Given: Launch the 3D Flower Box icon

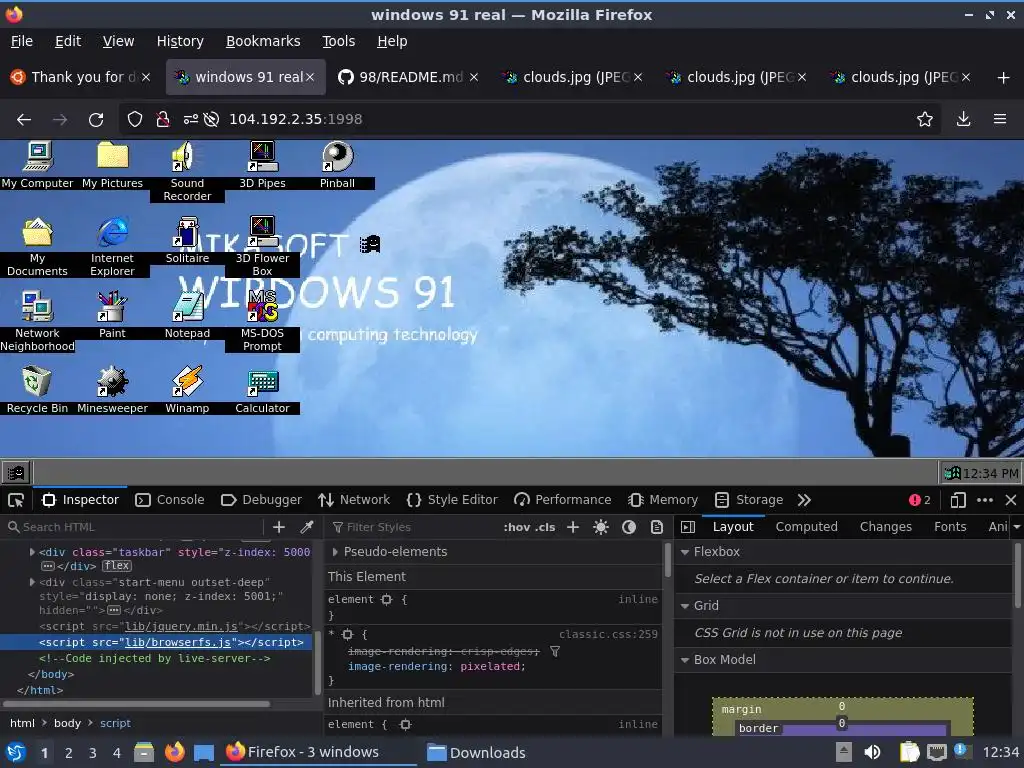Looking at the screenshot, I should tap(262, 246).
